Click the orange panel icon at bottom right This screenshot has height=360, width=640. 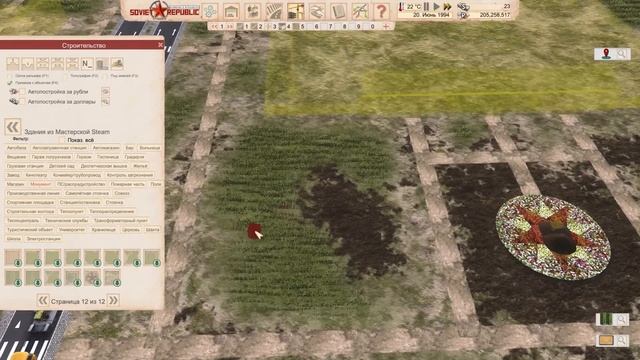pos(606,340)
